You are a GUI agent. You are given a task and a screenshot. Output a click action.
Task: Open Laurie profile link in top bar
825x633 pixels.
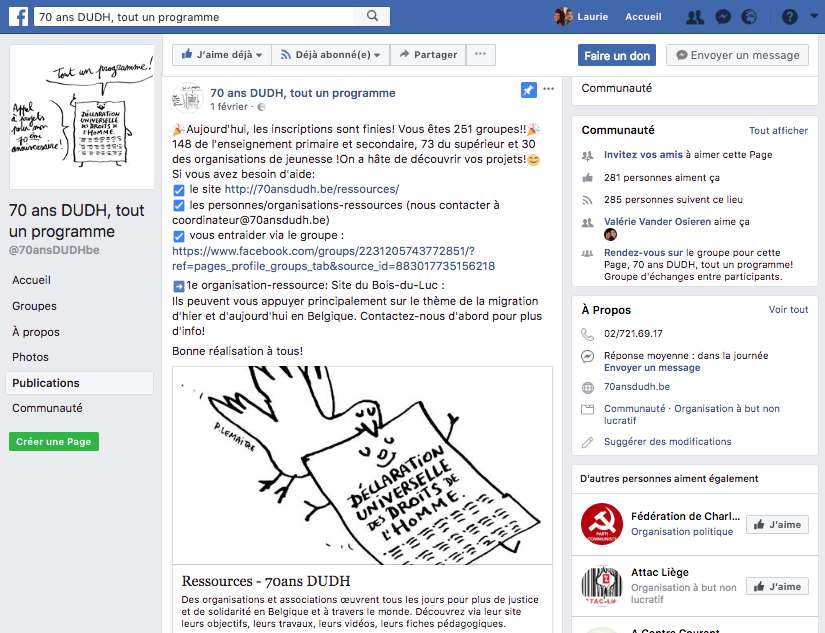tap(592, 17)
